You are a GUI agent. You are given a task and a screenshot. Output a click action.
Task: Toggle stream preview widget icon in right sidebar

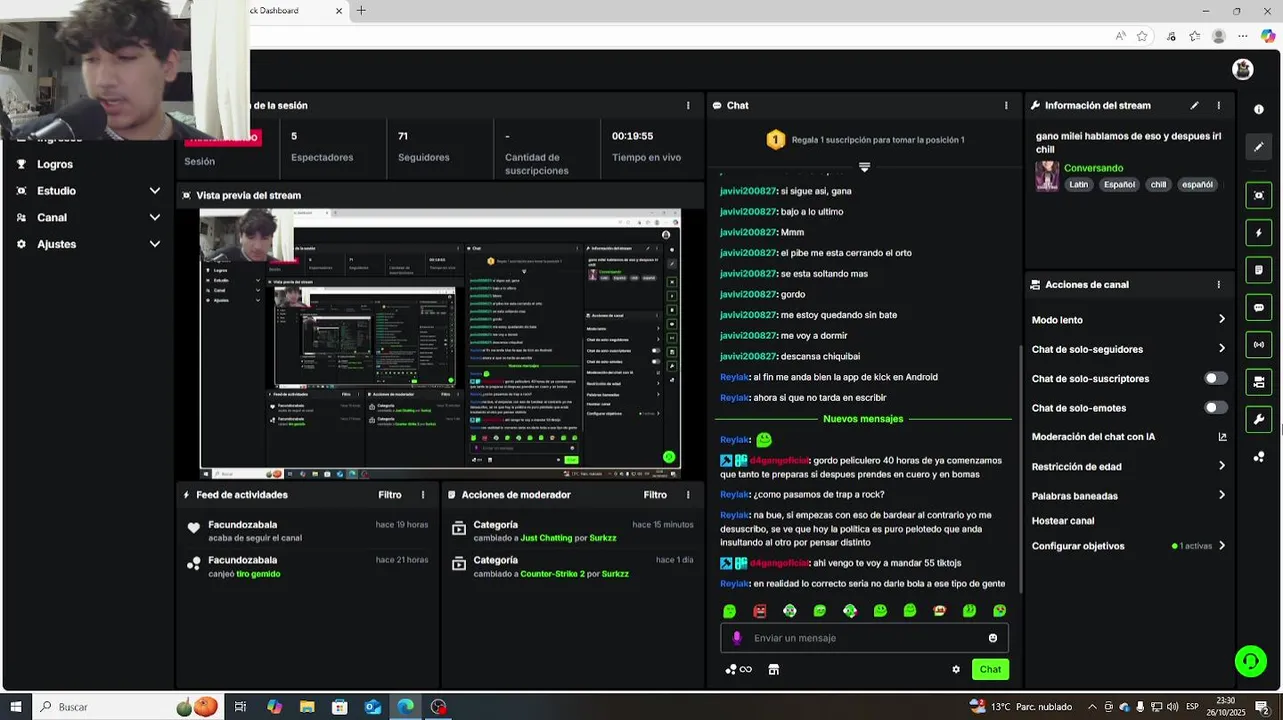(1258, 195)
